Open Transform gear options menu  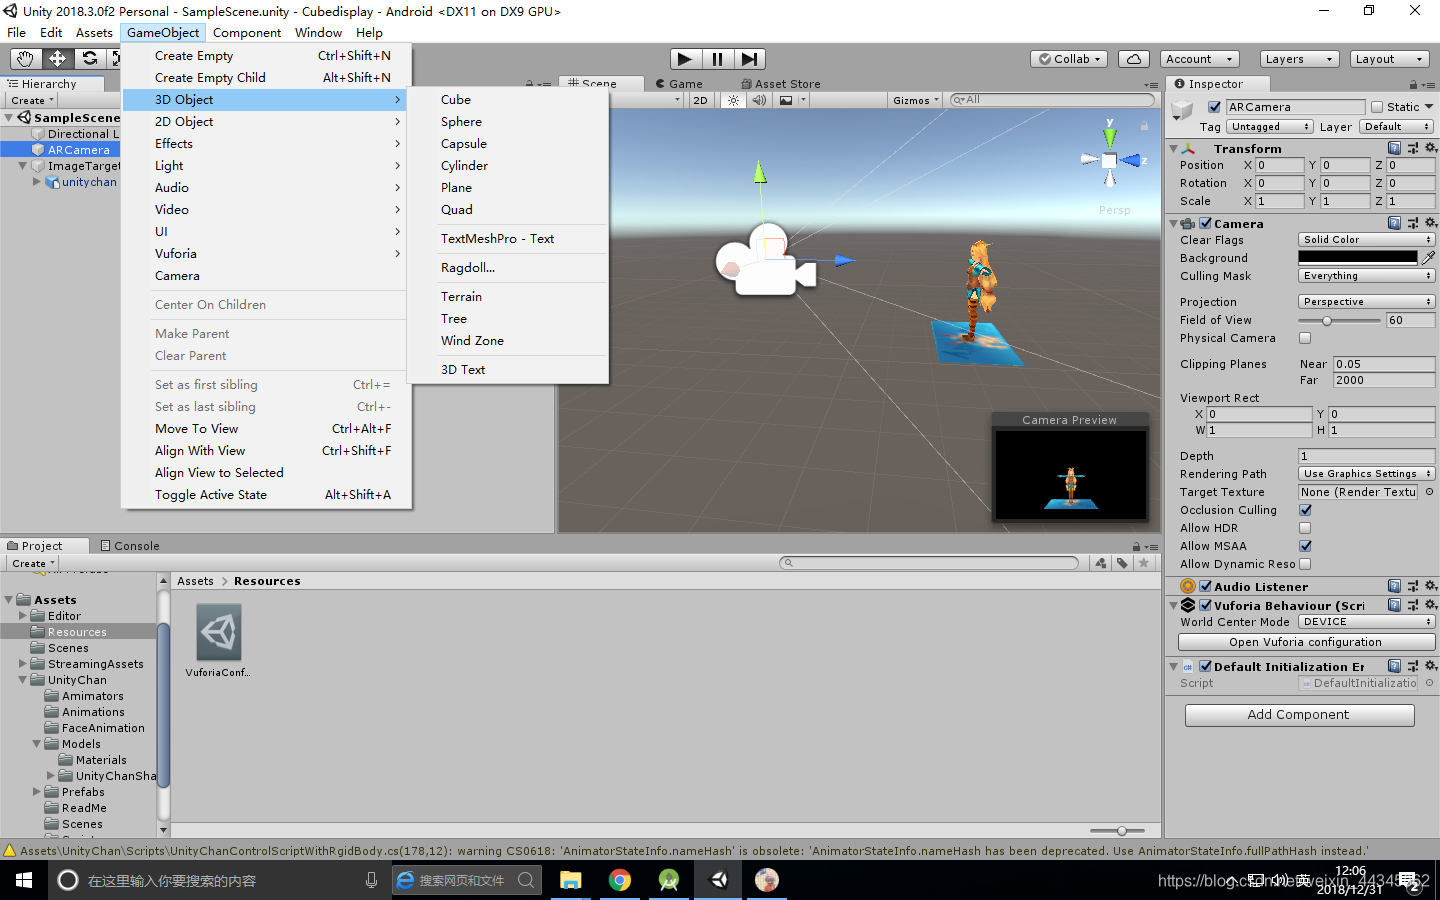(1431, 148)
